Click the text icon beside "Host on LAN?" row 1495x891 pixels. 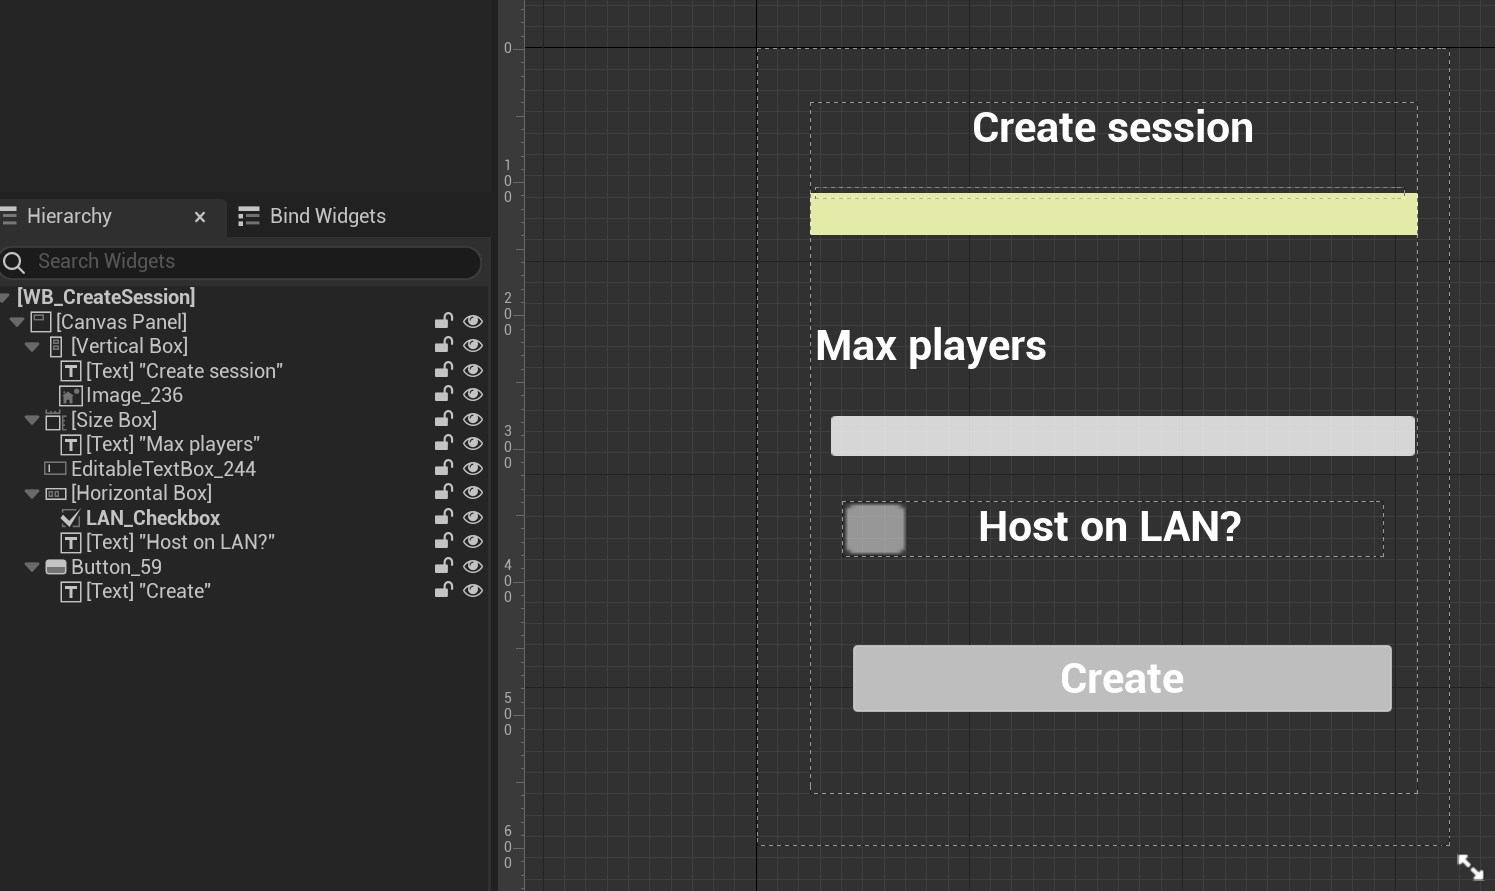pos(71,542)
